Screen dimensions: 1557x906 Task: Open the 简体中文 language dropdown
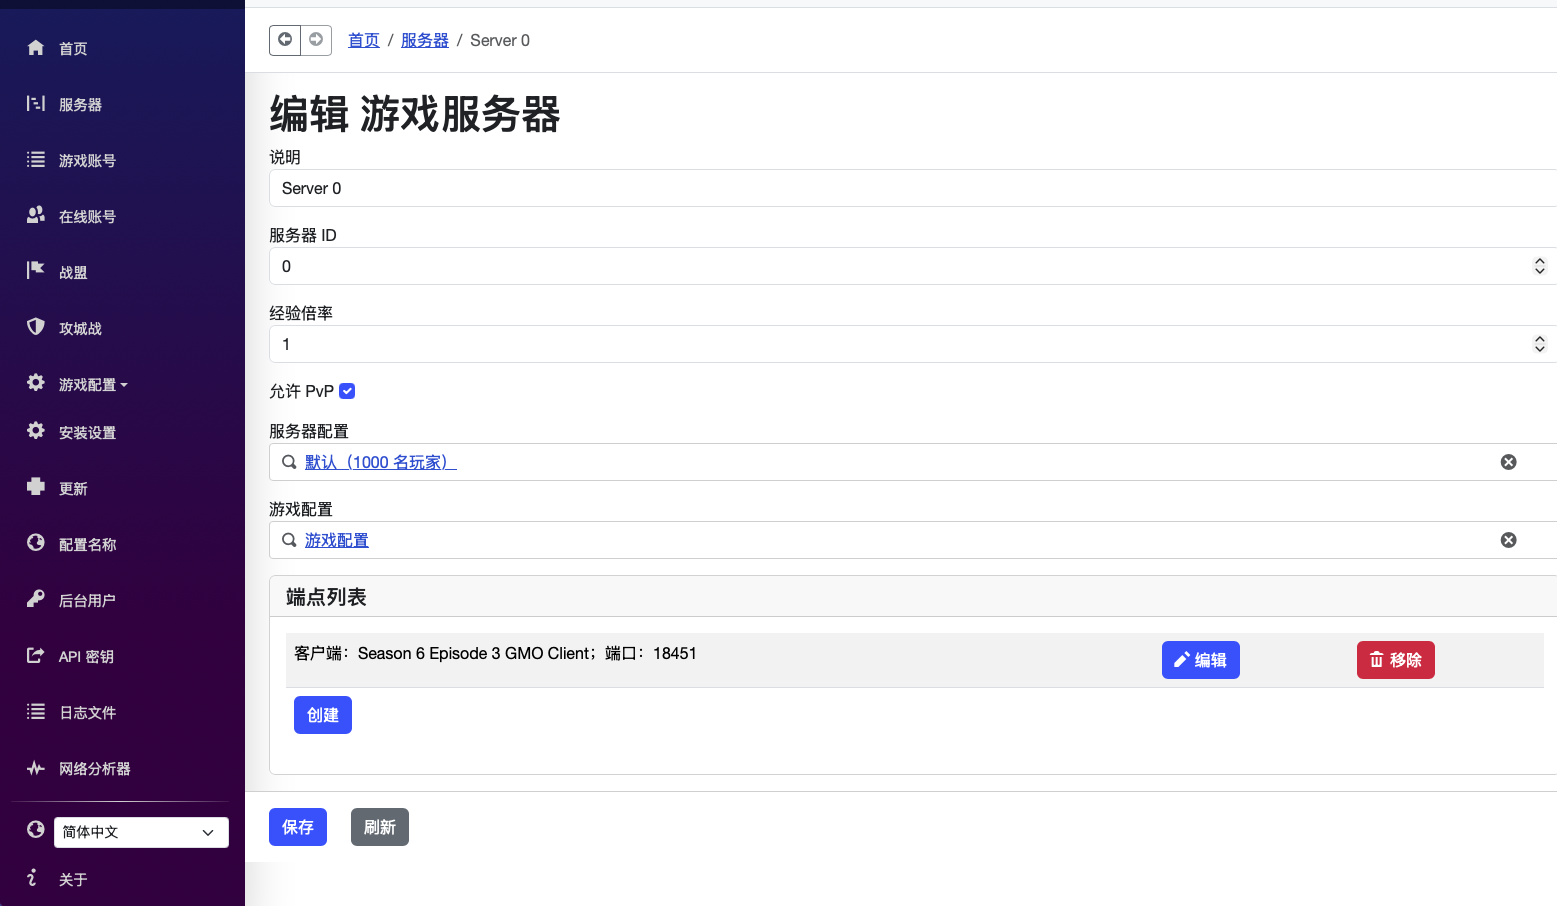[x=141, y=832]
